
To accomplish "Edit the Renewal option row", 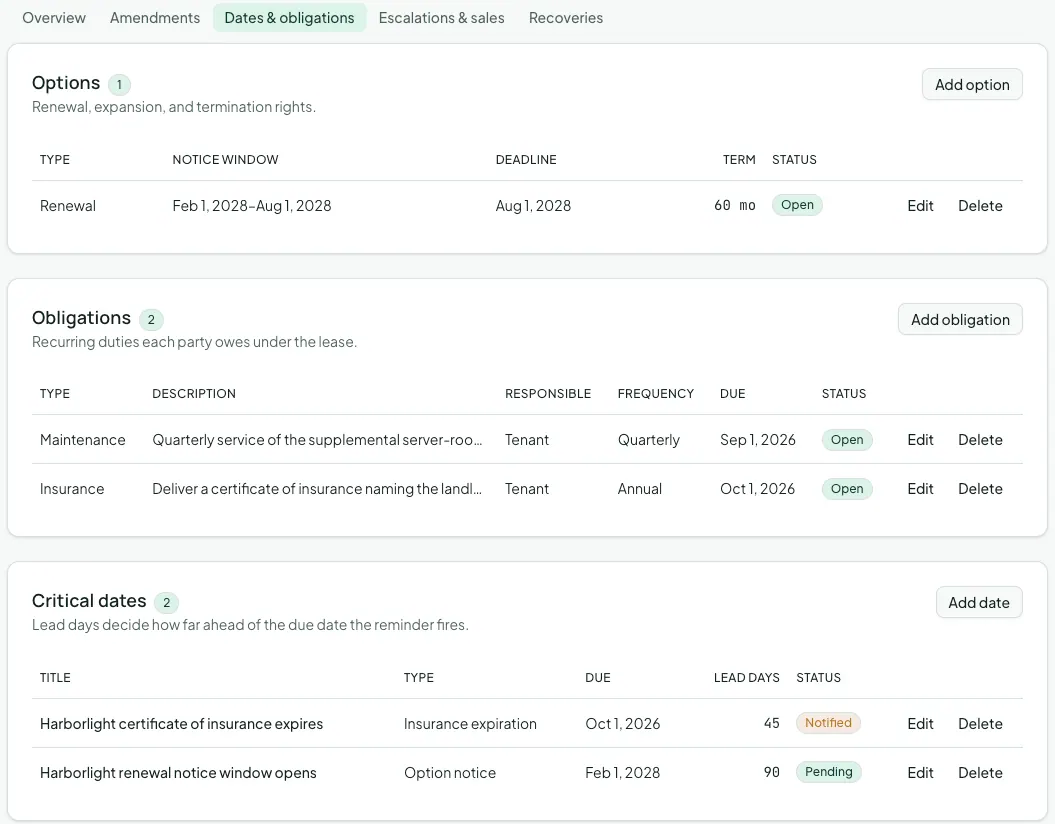I will click(920, 206).
